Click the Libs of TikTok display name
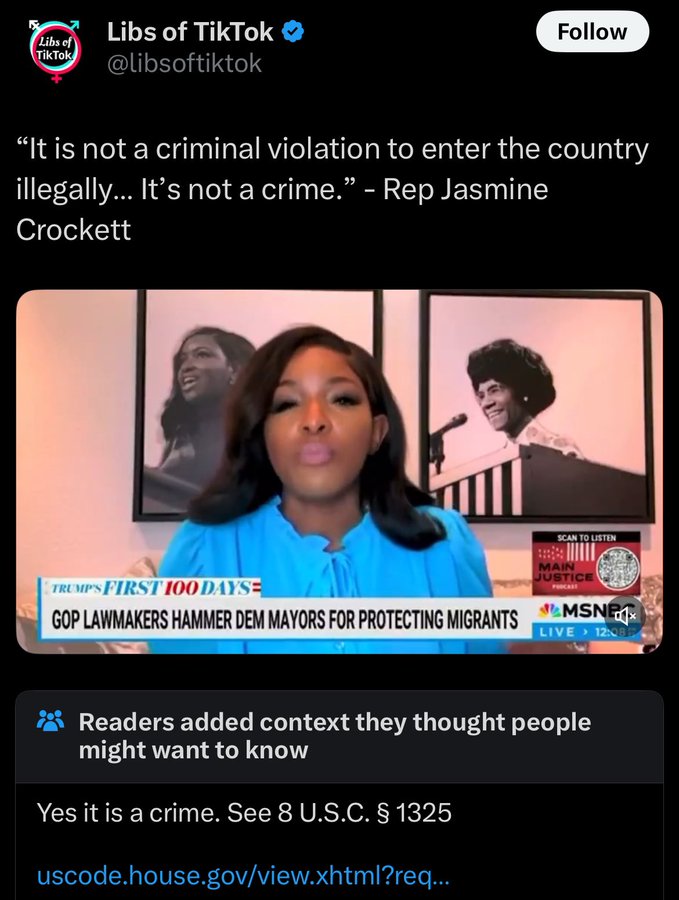 point(190,32)
